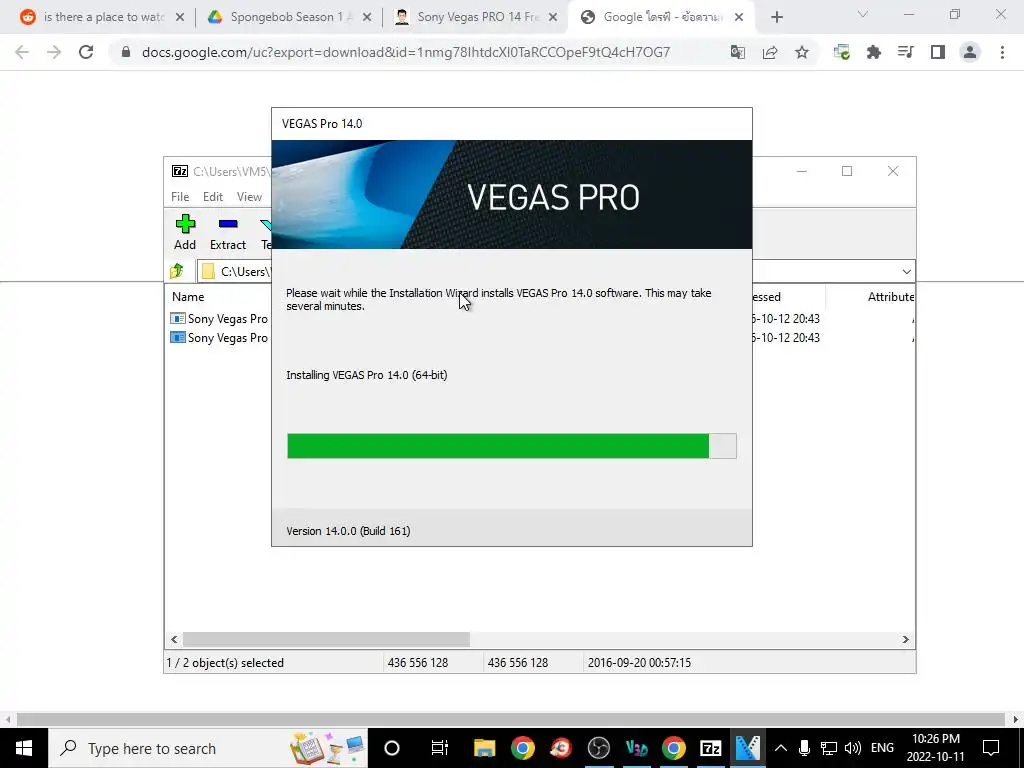This screenshot has width=1024, height=768.
Task: Close the active Google Drive tab
Action: pos(739,18)
